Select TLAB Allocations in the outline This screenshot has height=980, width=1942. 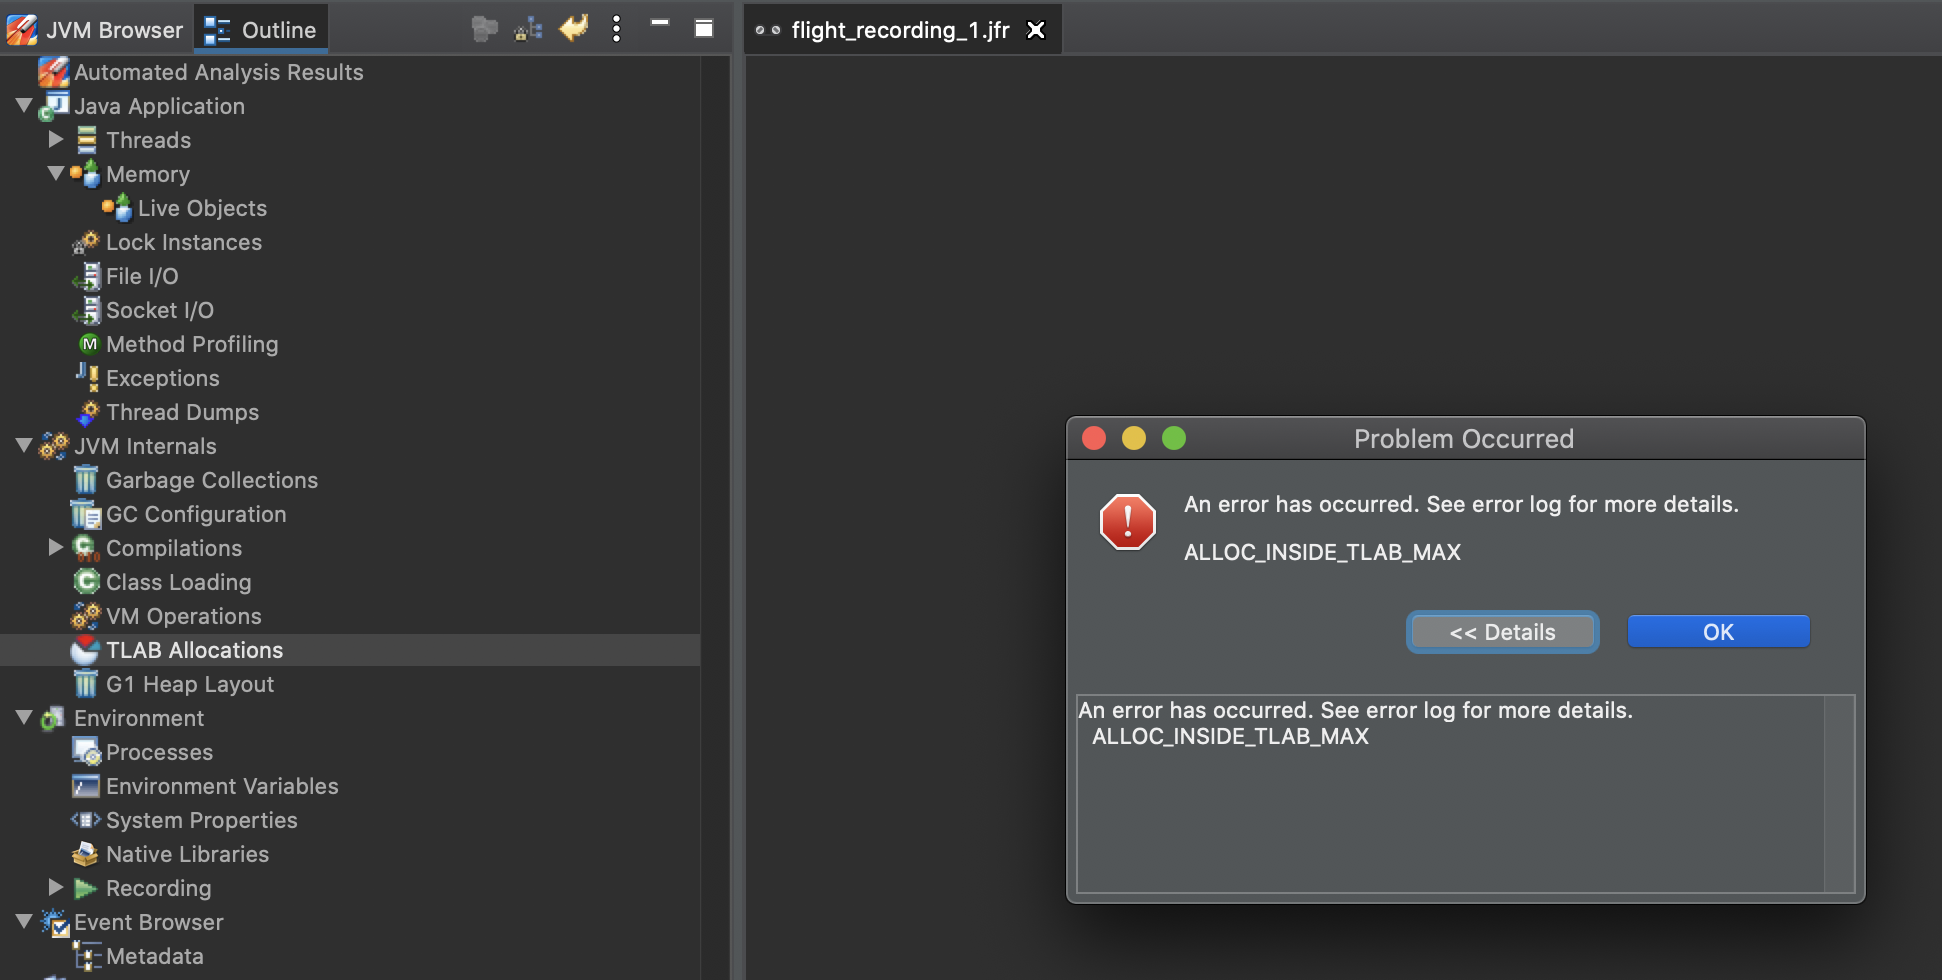[x=194, y=651]
